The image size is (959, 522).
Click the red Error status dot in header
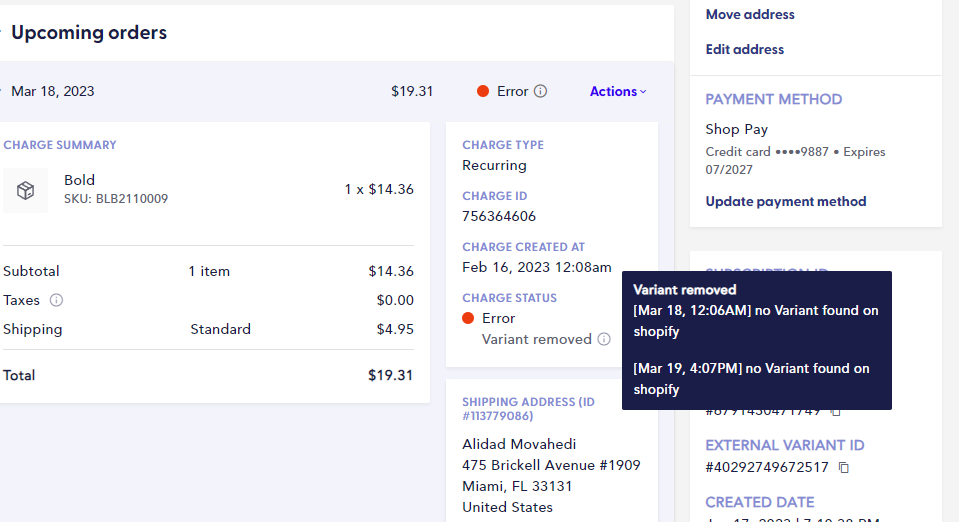tap(483, 91)
